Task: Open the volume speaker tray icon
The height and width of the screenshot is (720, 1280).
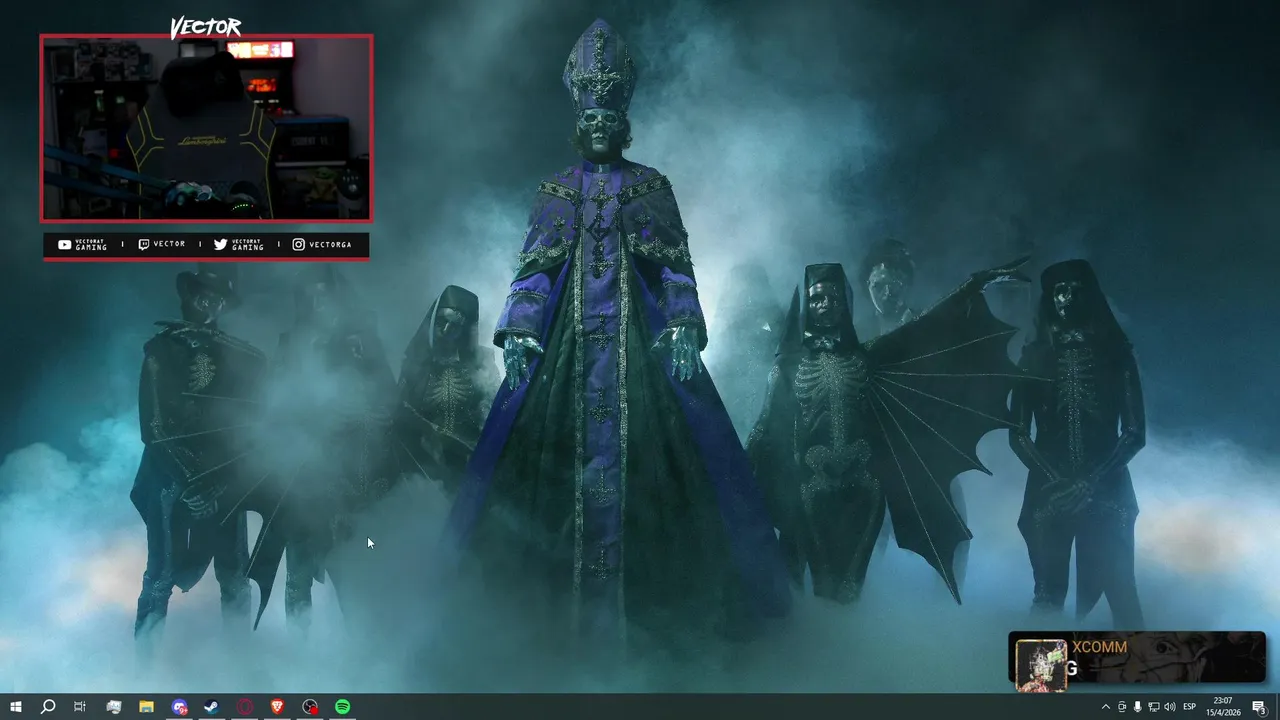Action: coord(1170,707)
